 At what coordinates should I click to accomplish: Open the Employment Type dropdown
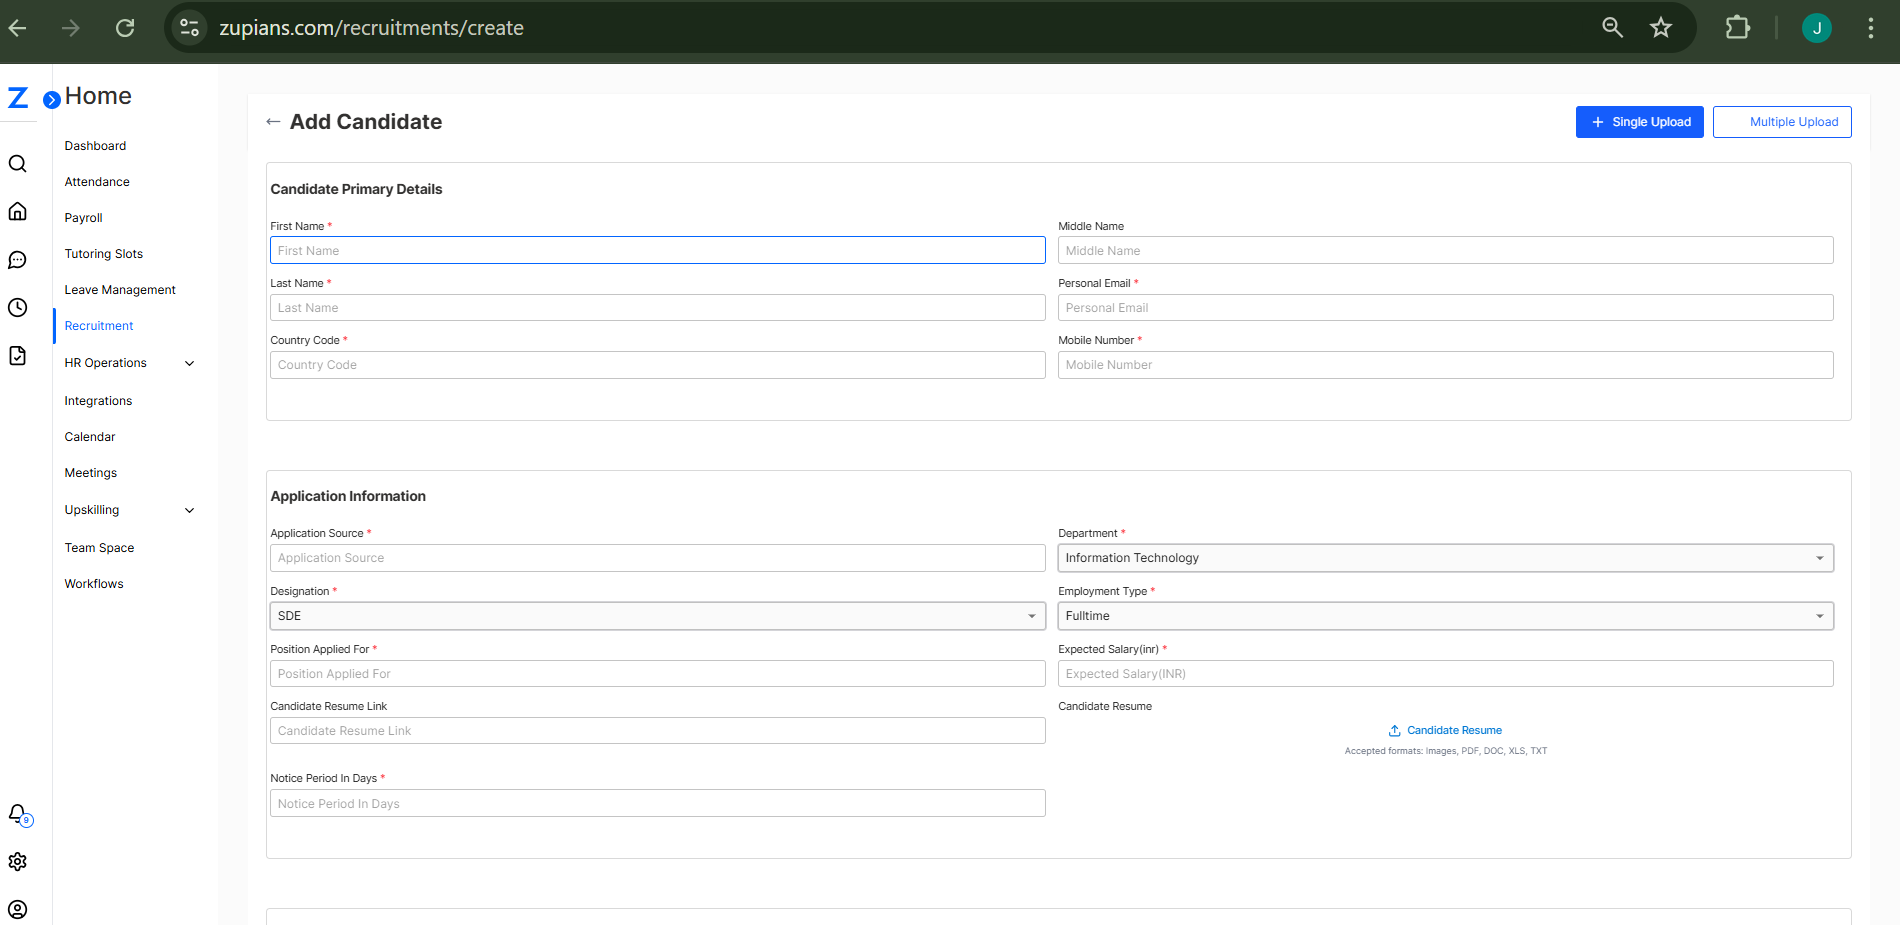1444,616
